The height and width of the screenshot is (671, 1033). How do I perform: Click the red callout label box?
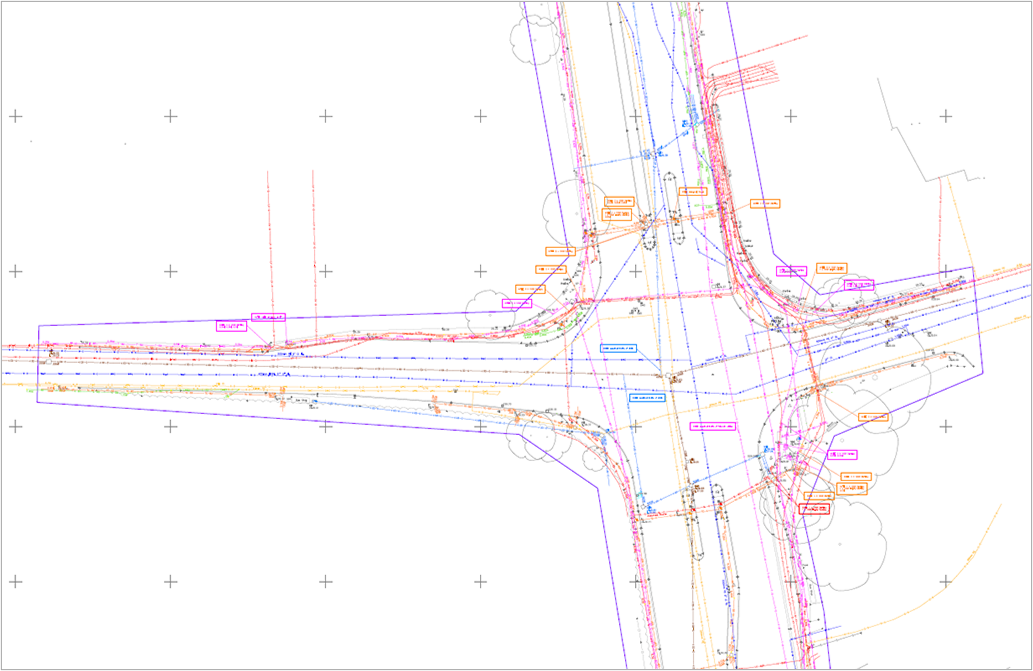[x=815, y=509]
